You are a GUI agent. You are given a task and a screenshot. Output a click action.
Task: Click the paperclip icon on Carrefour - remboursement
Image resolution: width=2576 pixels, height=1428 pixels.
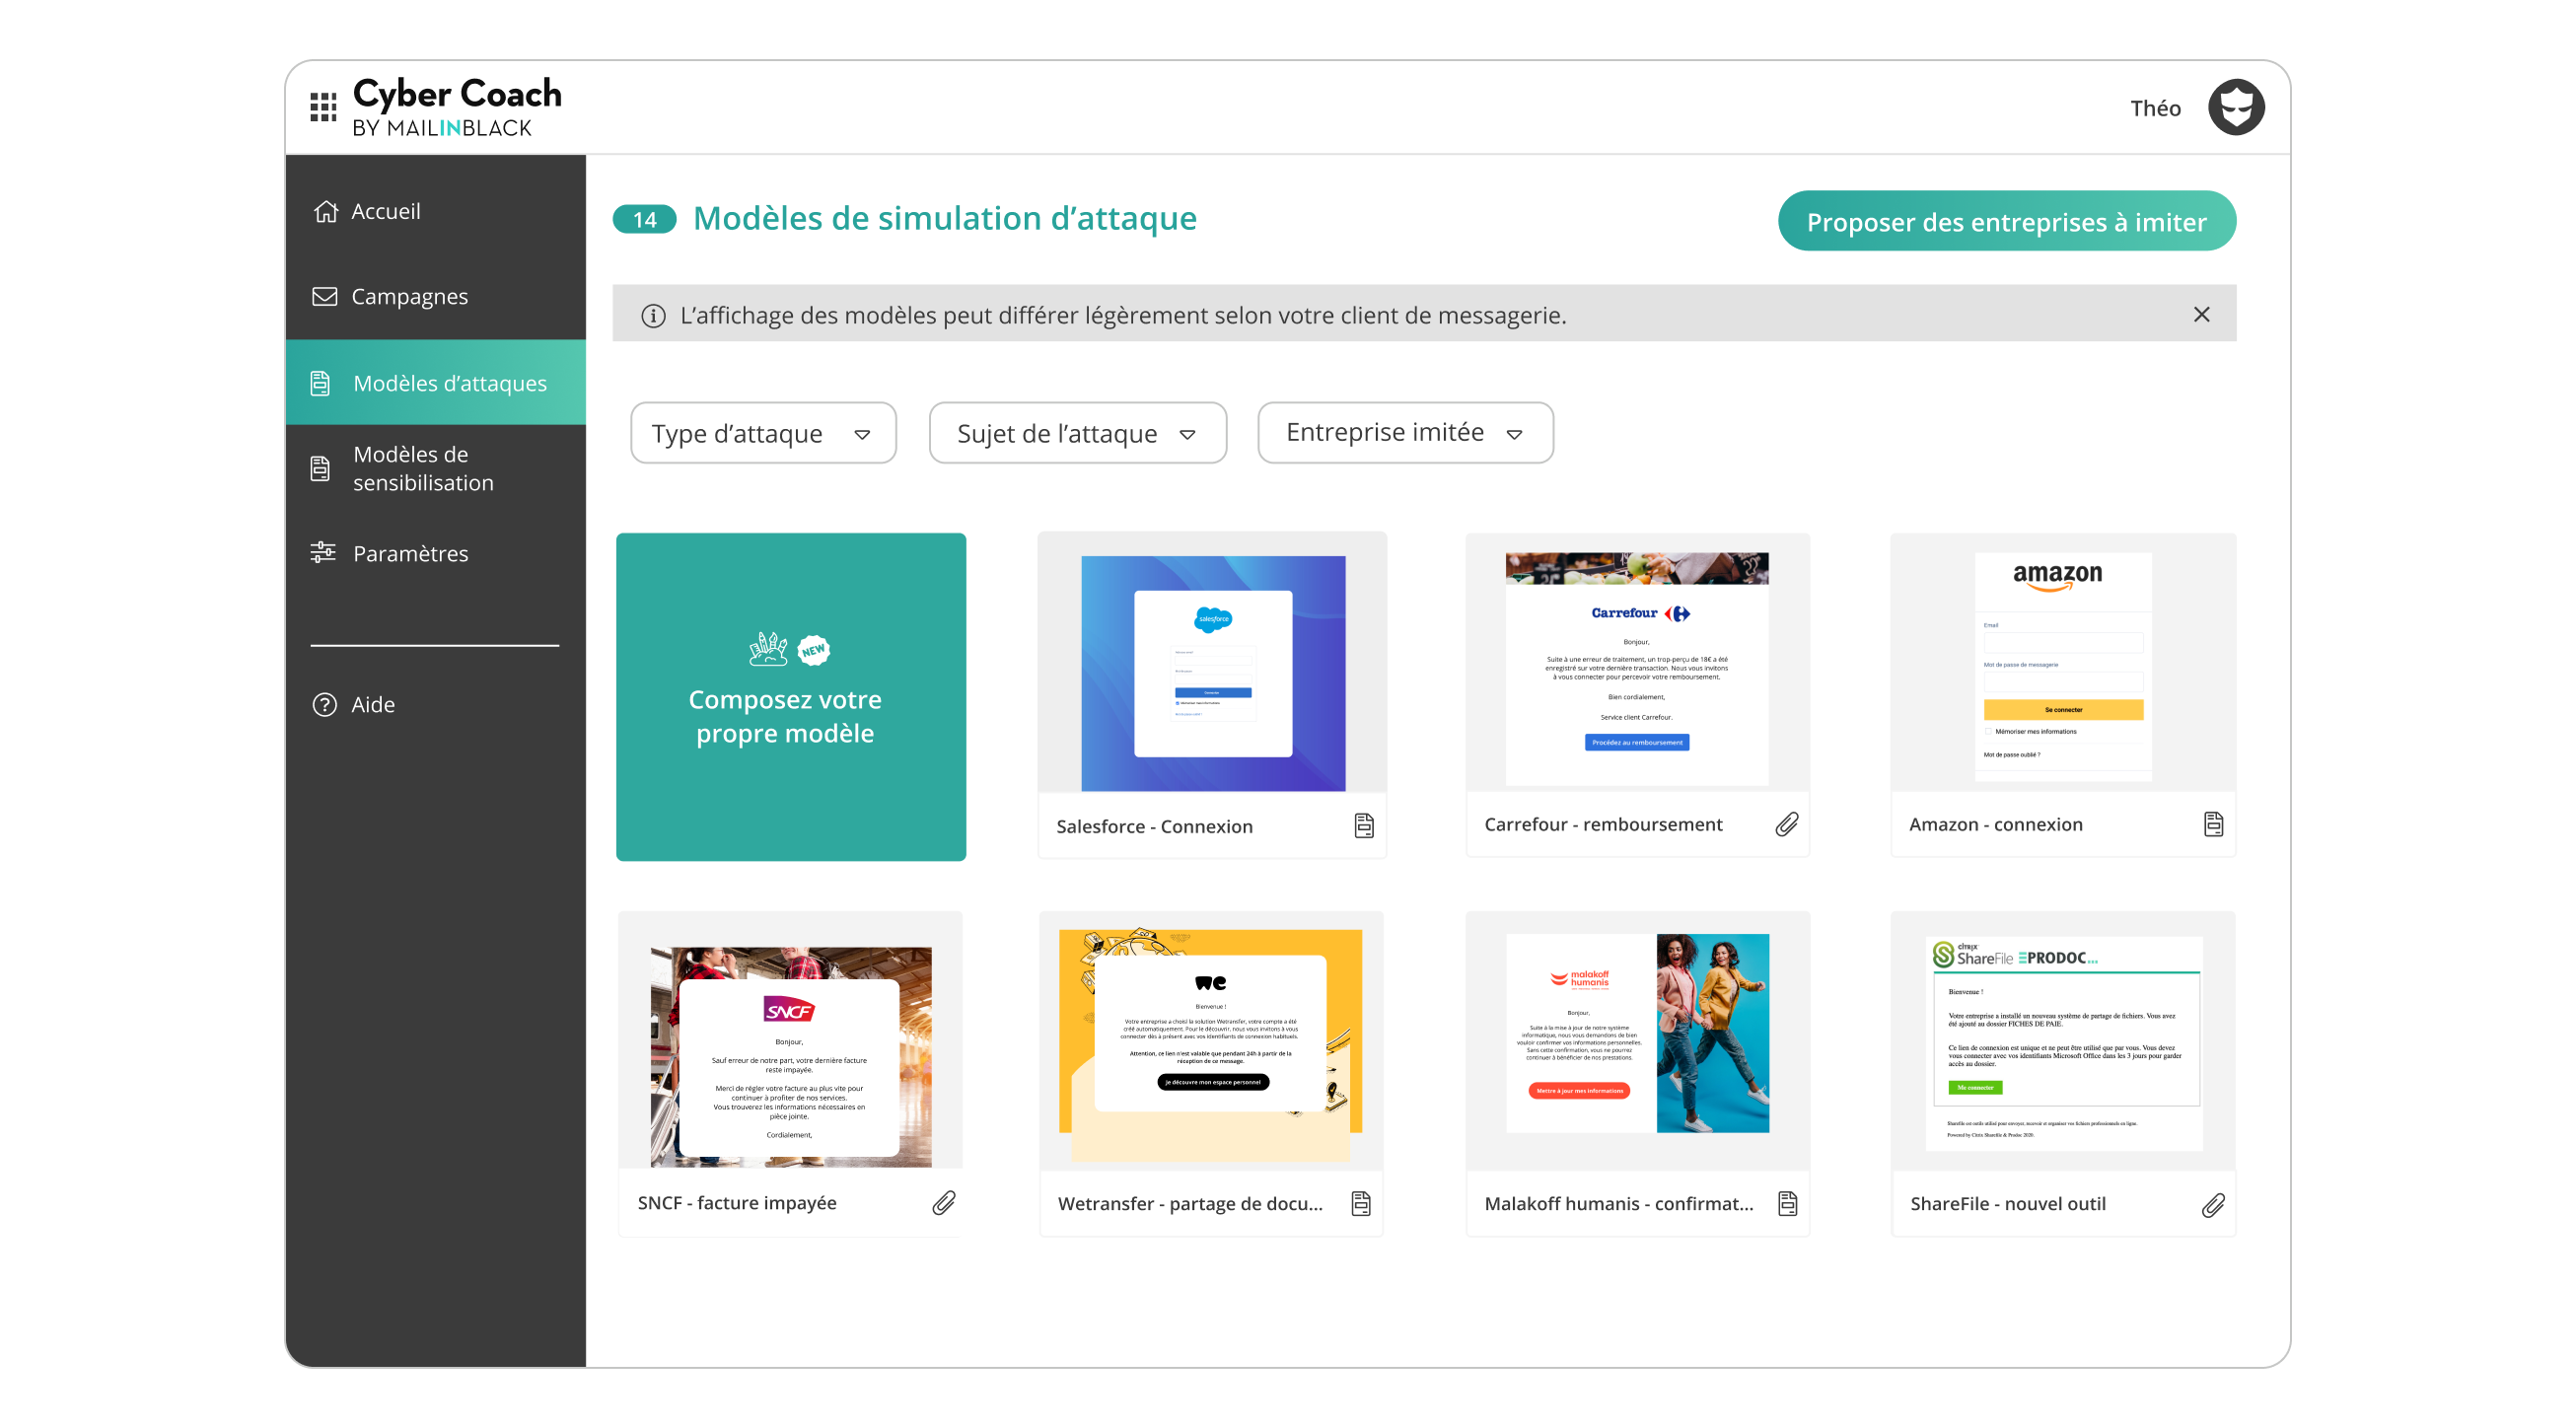click(x=1787, y=824)
